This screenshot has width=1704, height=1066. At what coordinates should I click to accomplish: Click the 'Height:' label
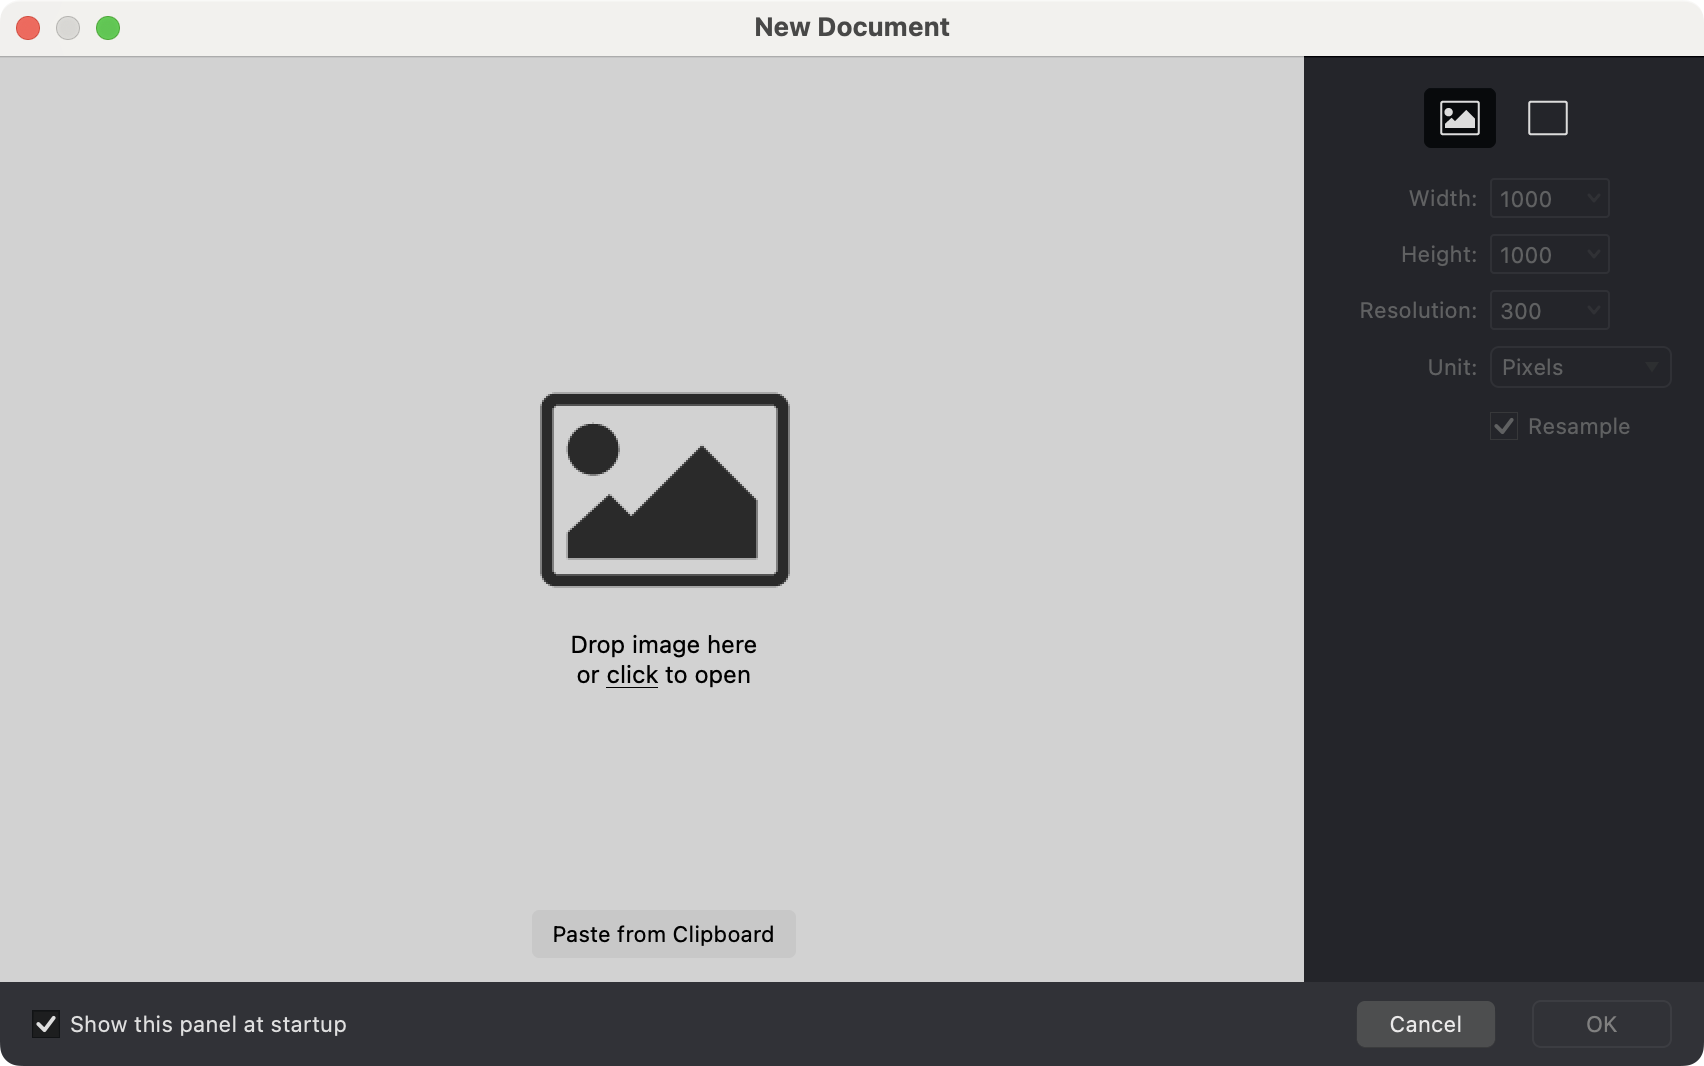(x=1439, y=255)
